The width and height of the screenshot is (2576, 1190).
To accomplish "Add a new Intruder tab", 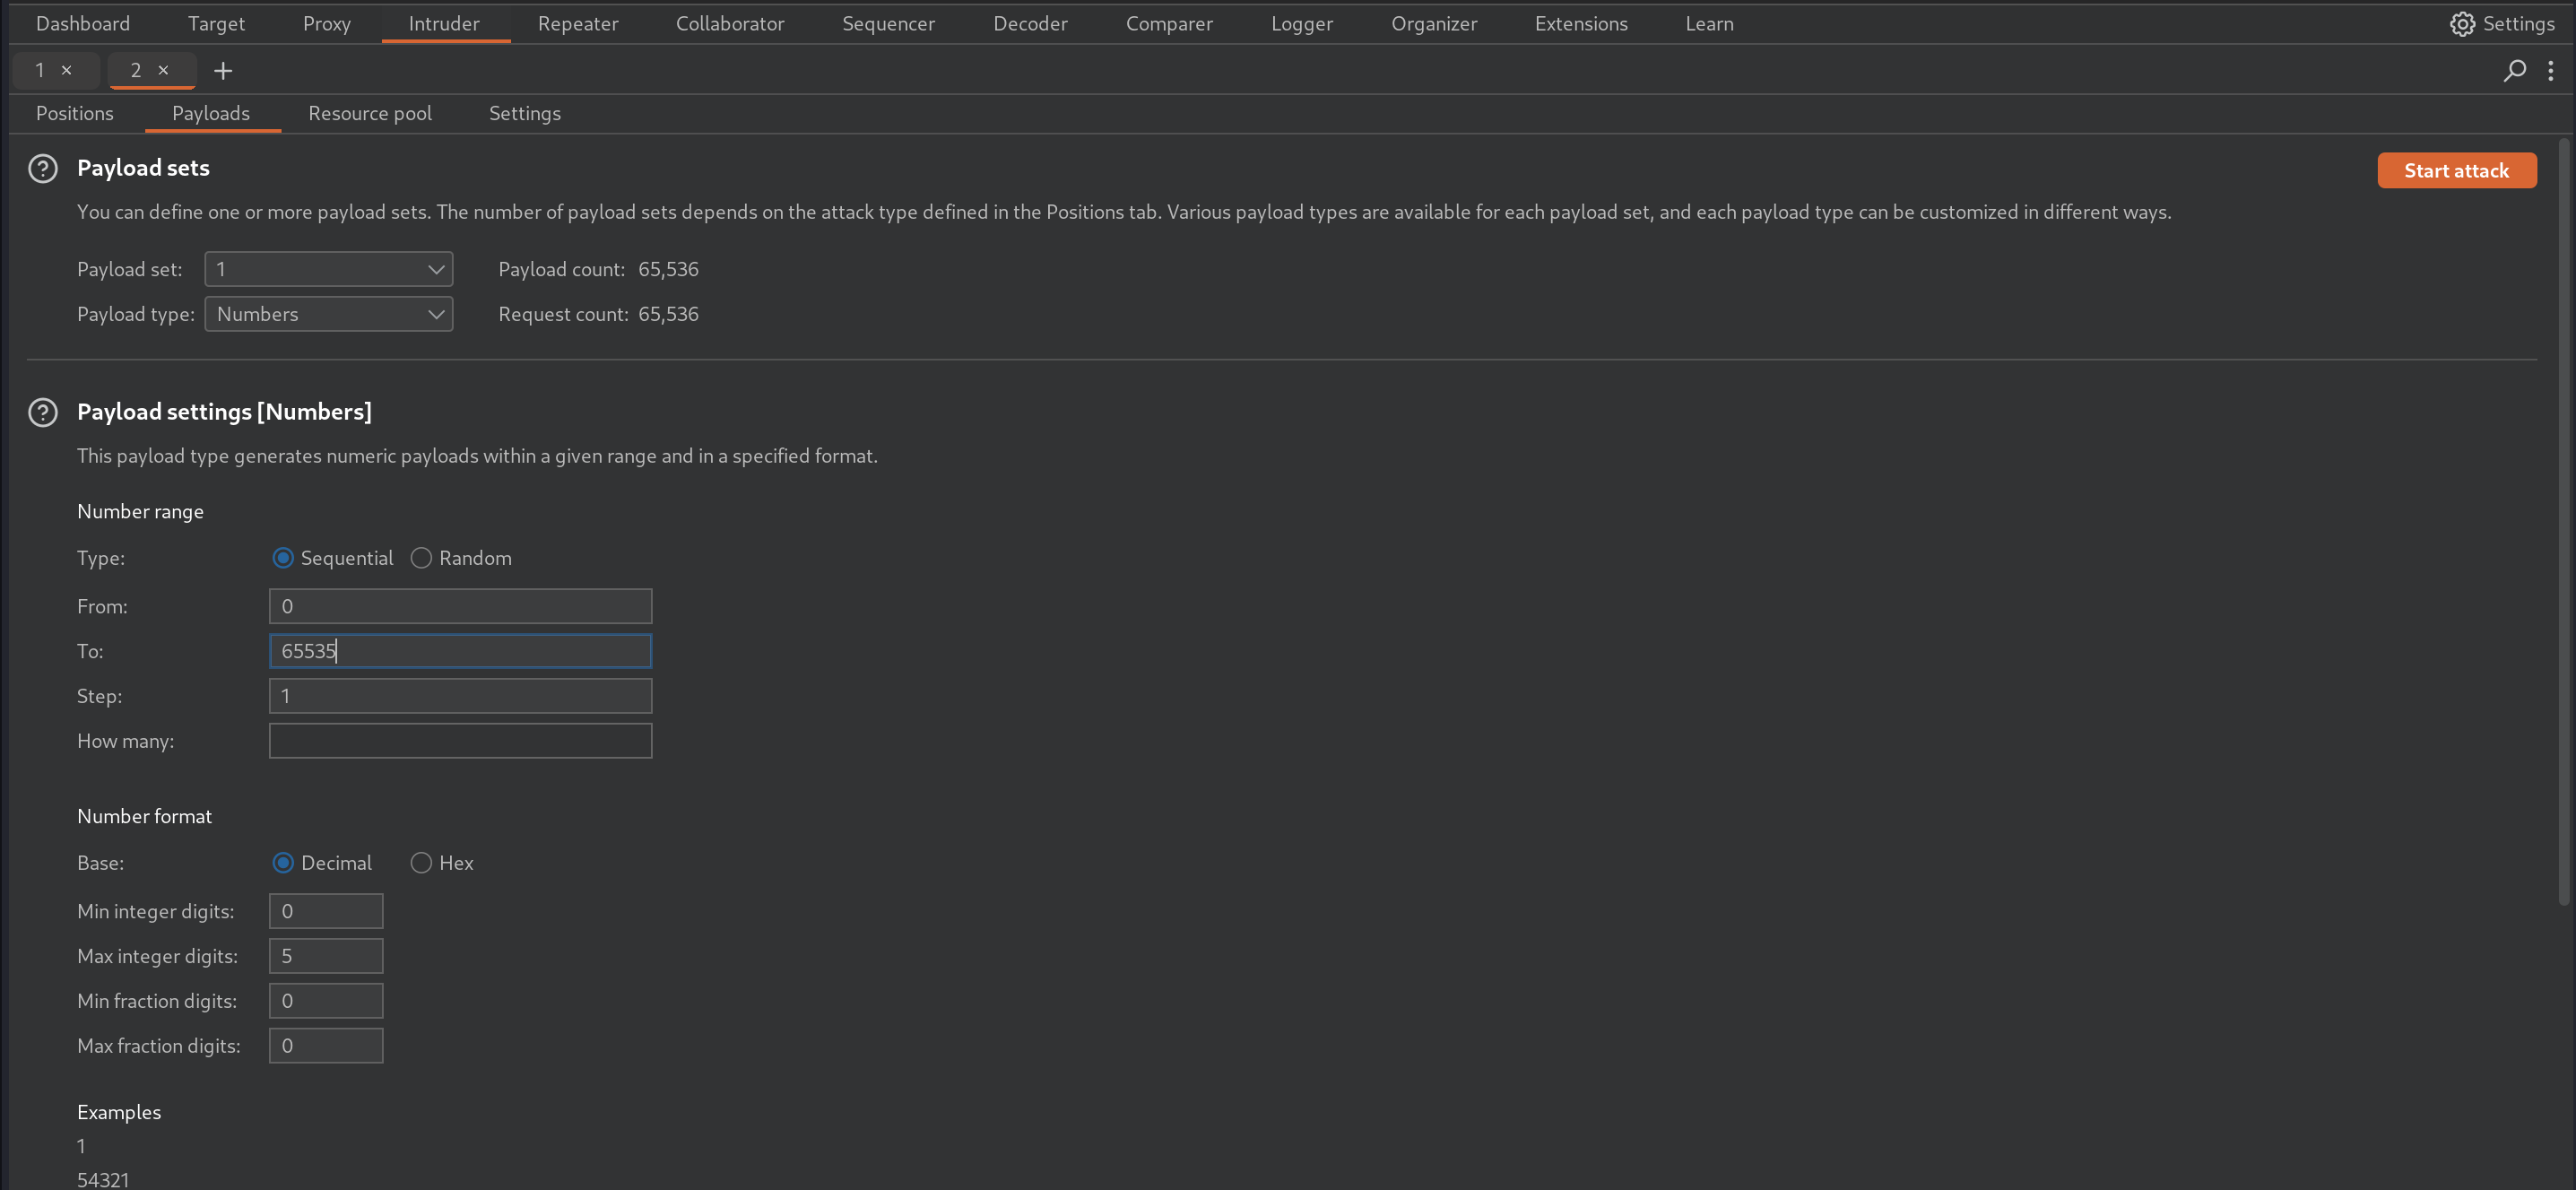I will [223, 70].
